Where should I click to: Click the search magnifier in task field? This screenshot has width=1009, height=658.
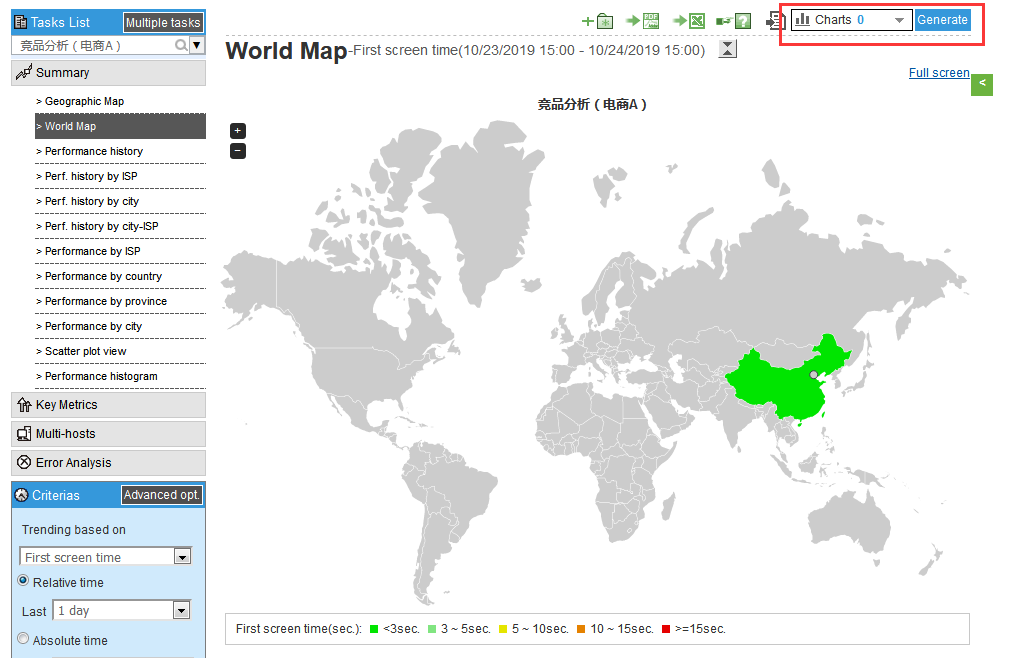point(181,45)
